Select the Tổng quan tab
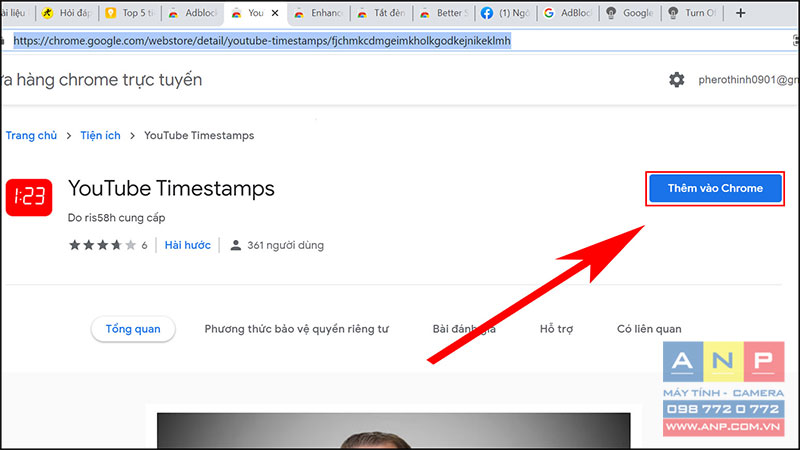Viewport: 800px width, 450px height. [133, 329]
